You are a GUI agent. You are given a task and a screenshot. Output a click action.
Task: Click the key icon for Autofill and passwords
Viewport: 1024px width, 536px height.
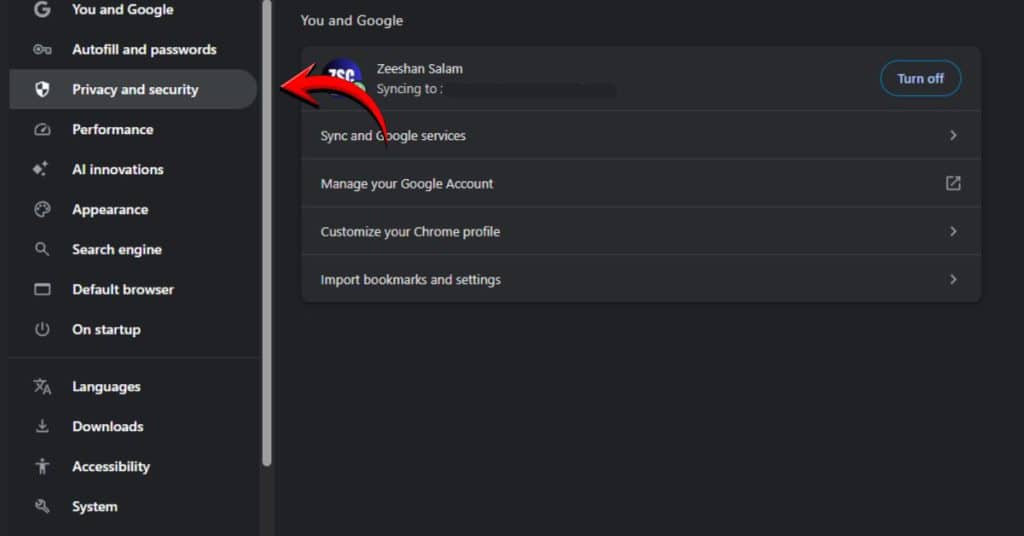point(42,50)
